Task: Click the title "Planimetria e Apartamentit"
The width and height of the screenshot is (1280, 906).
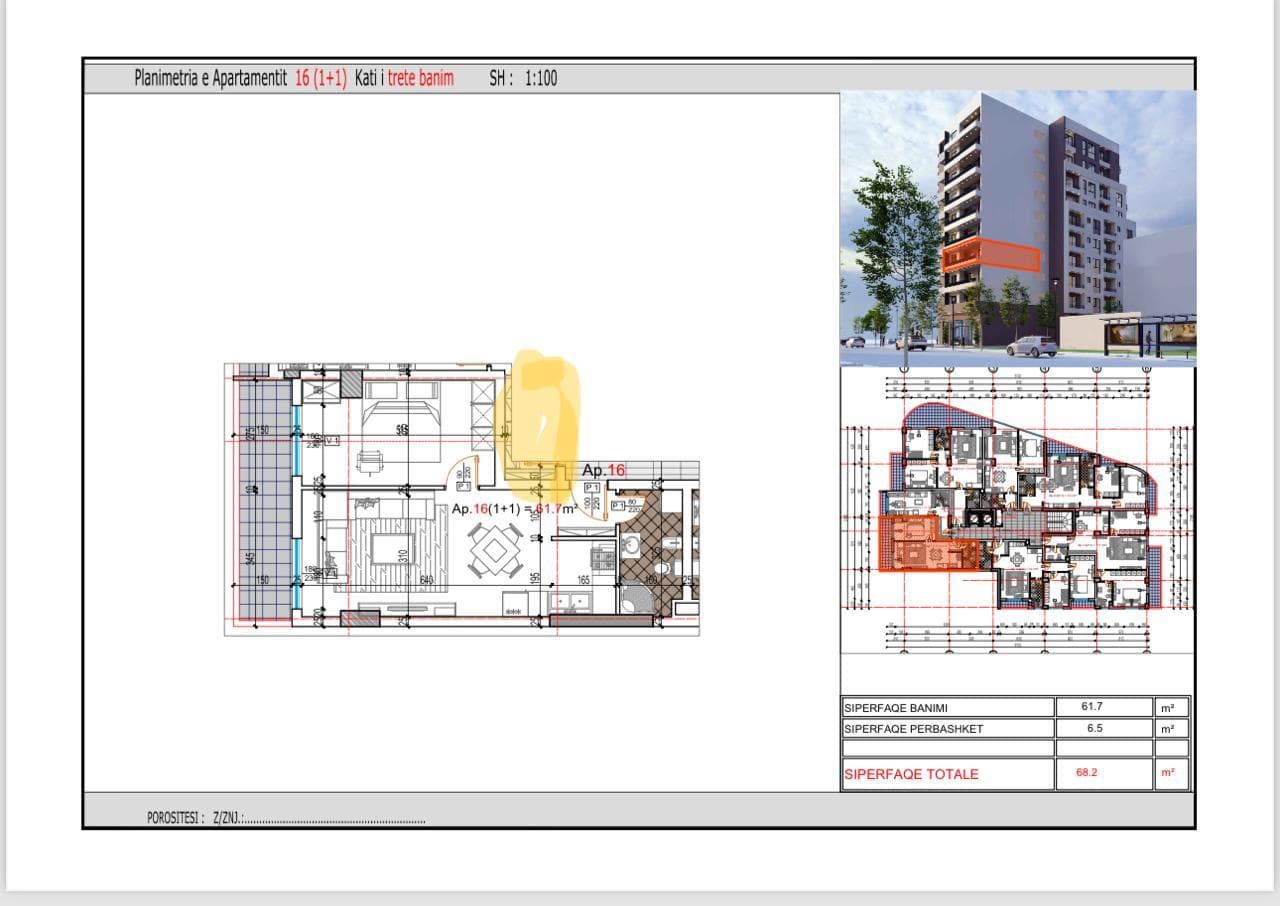Action: point(212,78)
